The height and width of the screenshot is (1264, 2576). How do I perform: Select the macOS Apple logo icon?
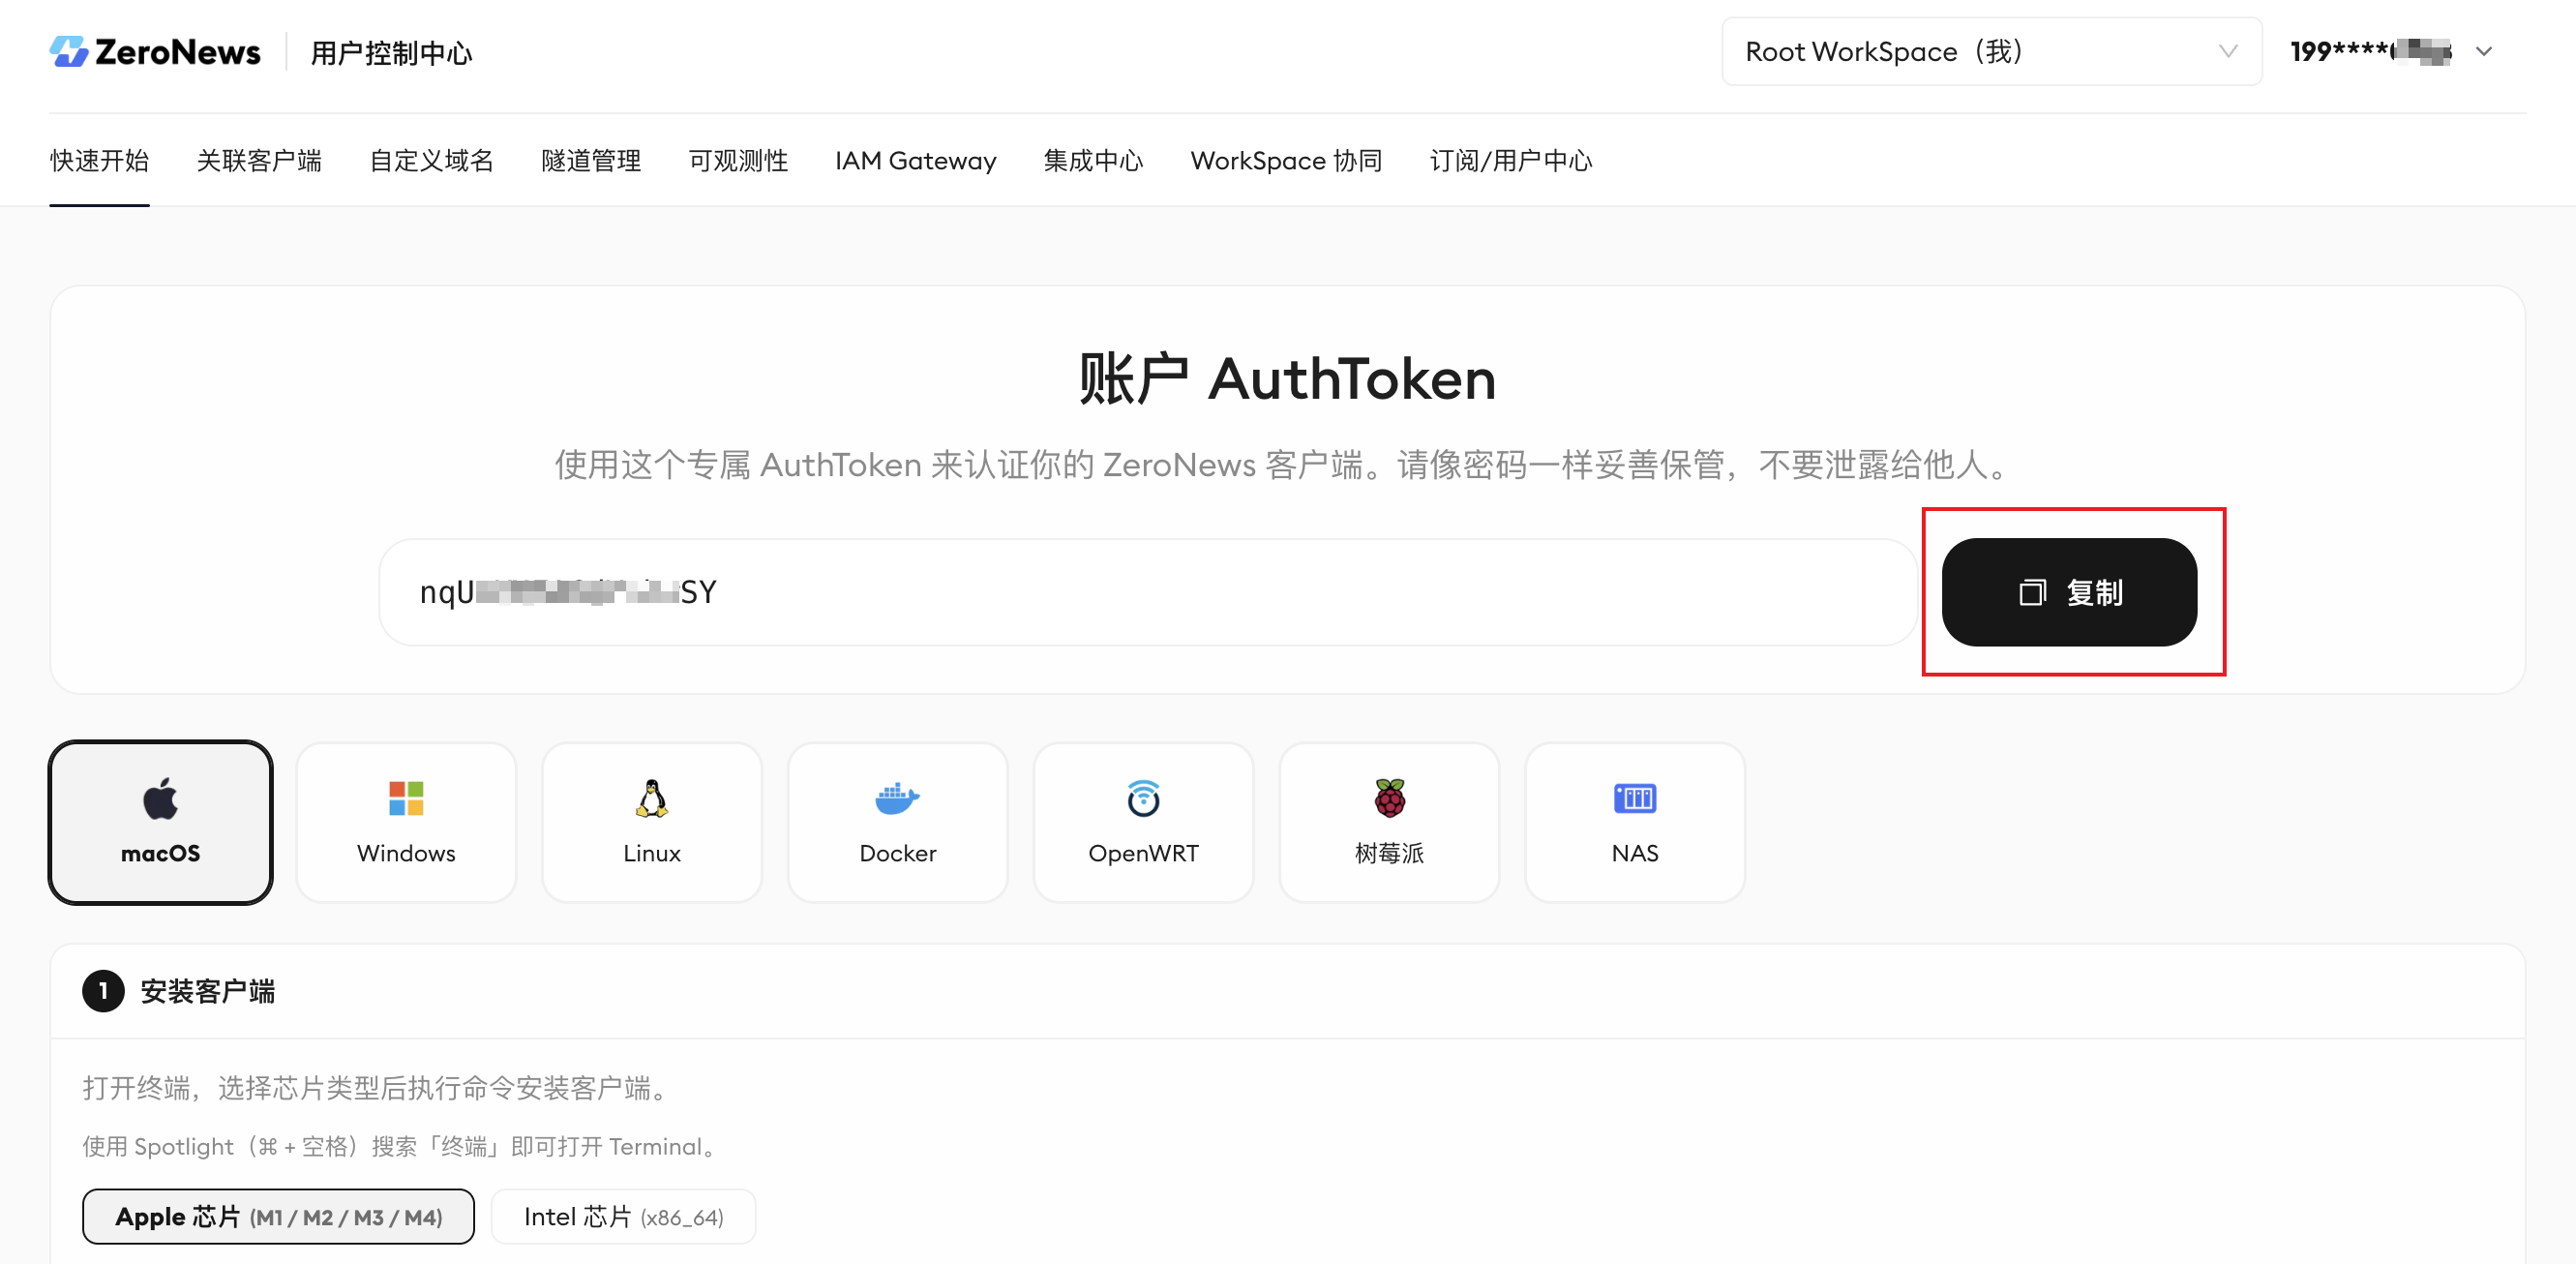[x=160, y=798]
